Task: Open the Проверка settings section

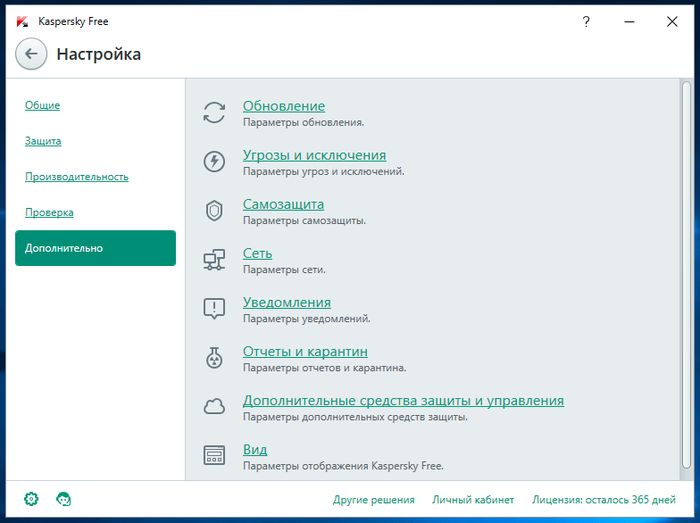Action: click(49, 212)
